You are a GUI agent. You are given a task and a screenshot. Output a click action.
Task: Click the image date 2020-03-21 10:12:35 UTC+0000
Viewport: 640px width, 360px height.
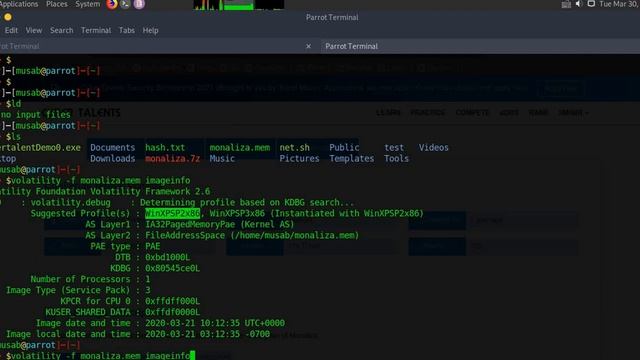[x=215, y=323]
